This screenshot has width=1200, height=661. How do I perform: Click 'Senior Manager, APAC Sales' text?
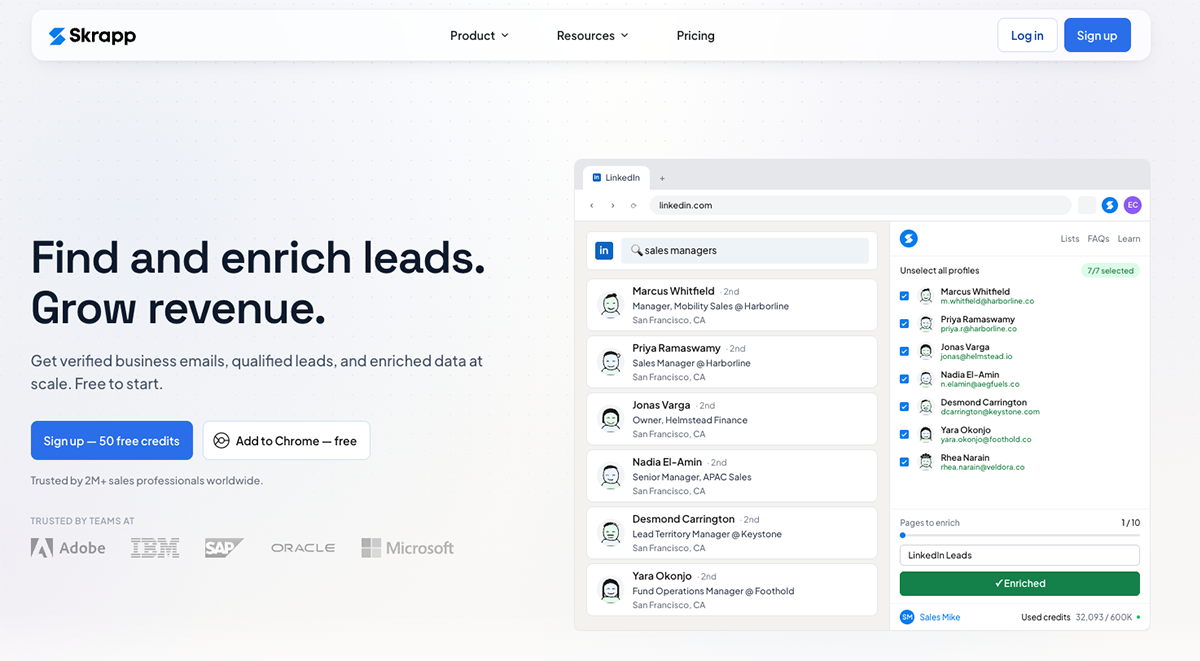692,477
